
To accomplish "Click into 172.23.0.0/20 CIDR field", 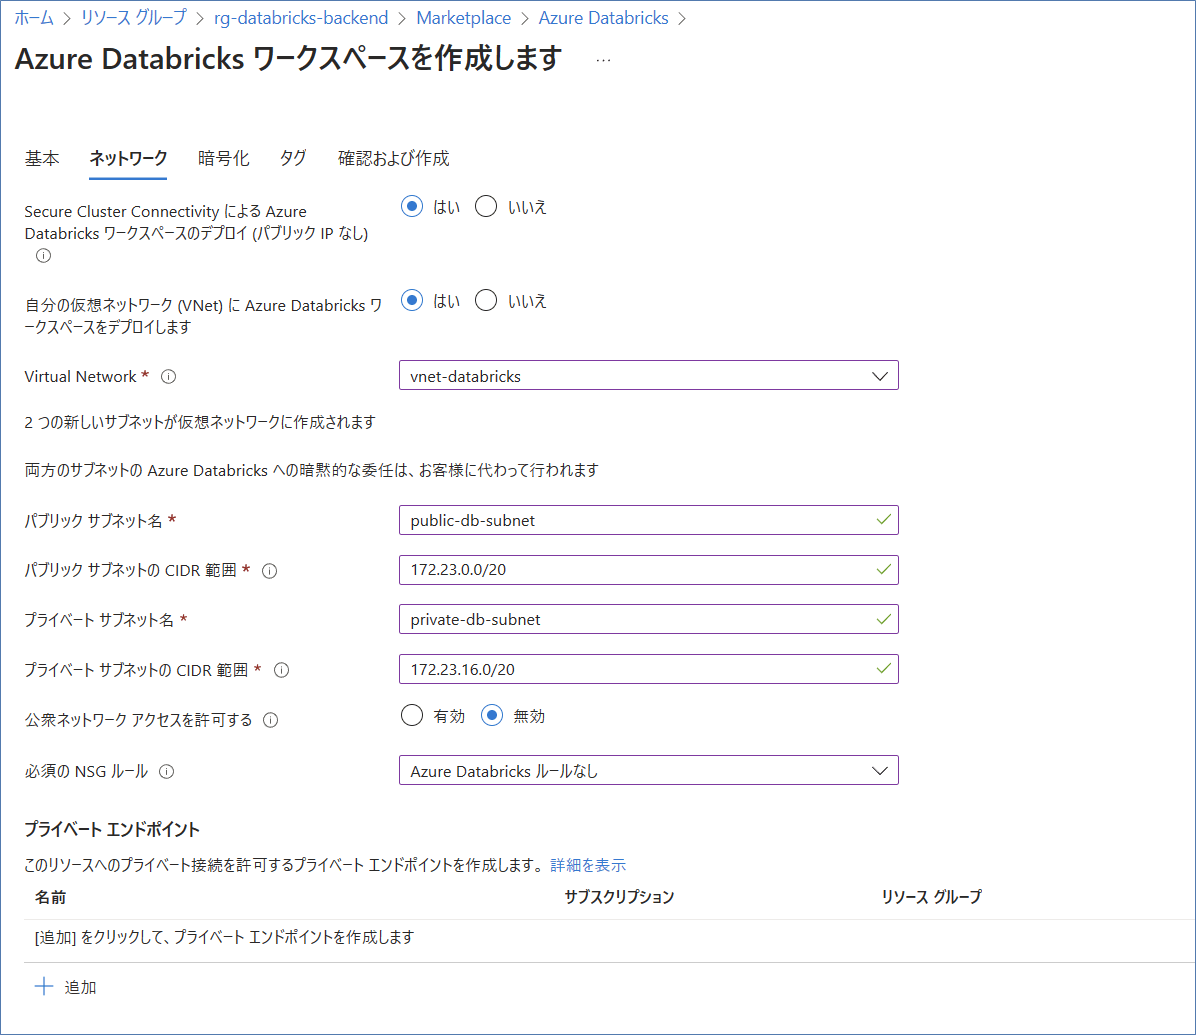I will (648, 570).
